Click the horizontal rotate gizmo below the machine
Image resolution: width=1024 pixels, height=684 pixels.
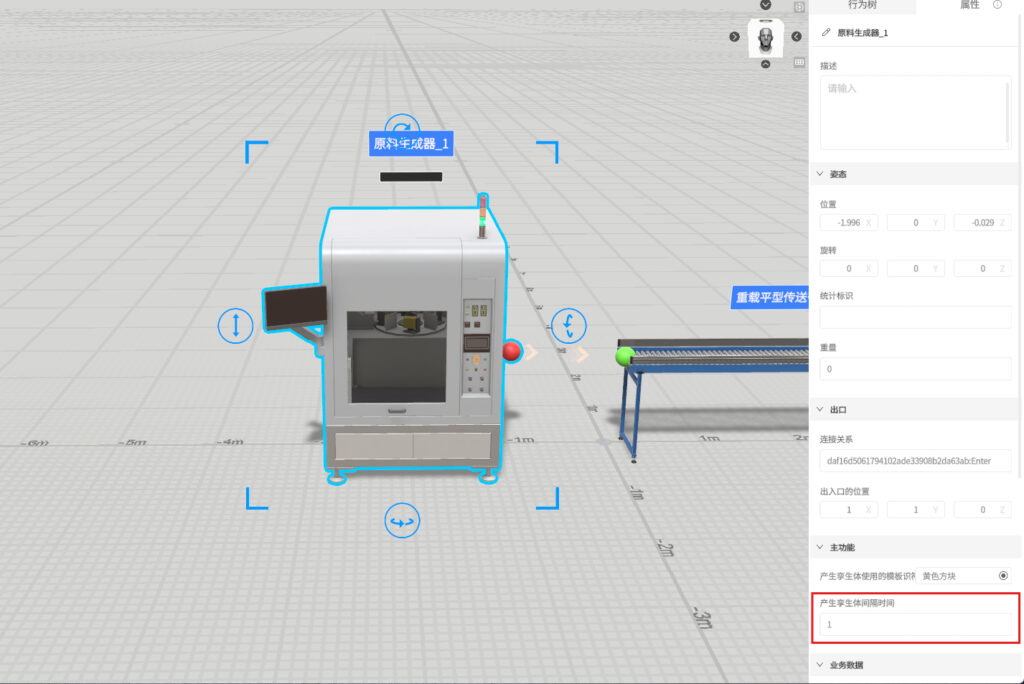coord(402,521)
